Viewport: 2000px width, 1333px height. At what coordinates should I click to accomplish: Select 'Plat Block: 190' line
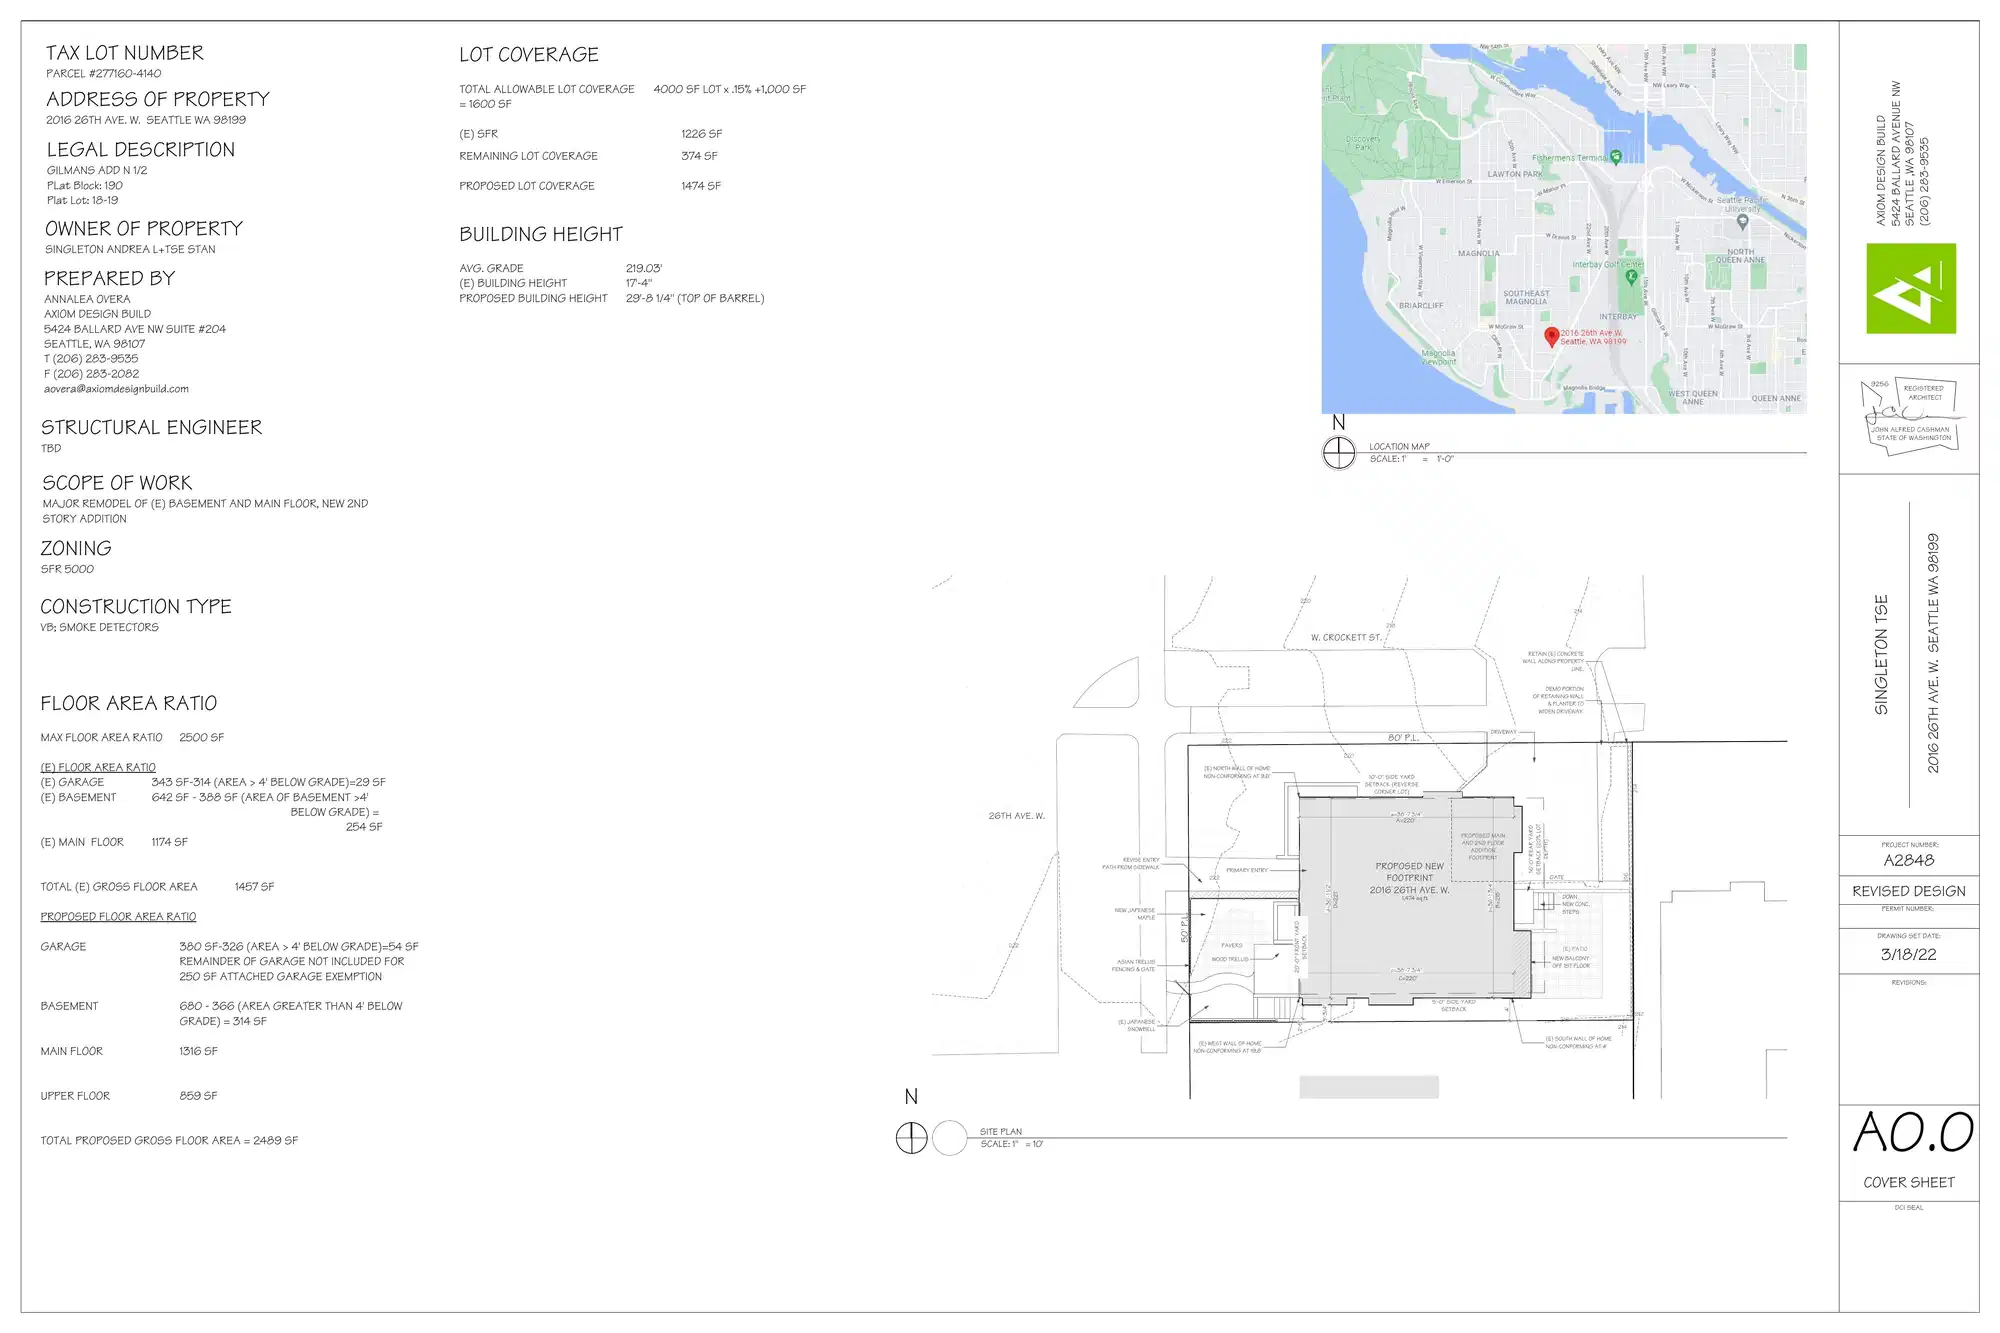[x=85, y=186]
